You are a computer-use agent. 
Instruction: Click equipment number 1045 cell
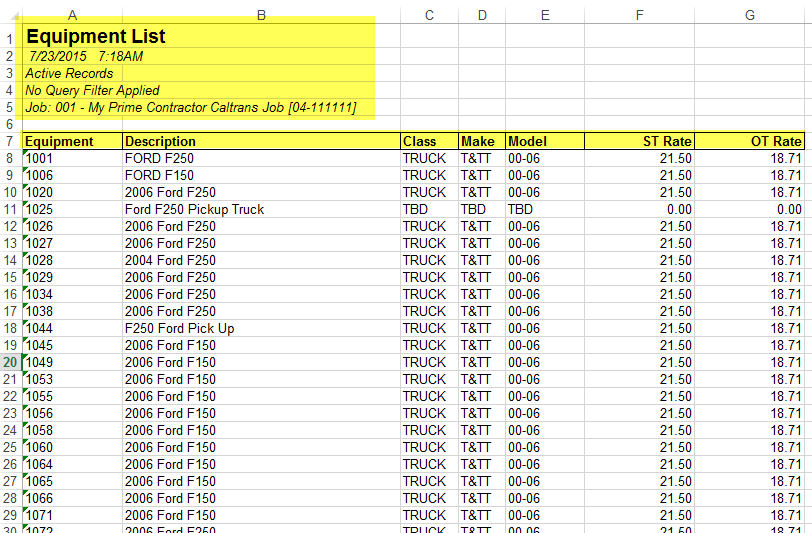click(x=72, y=345)
